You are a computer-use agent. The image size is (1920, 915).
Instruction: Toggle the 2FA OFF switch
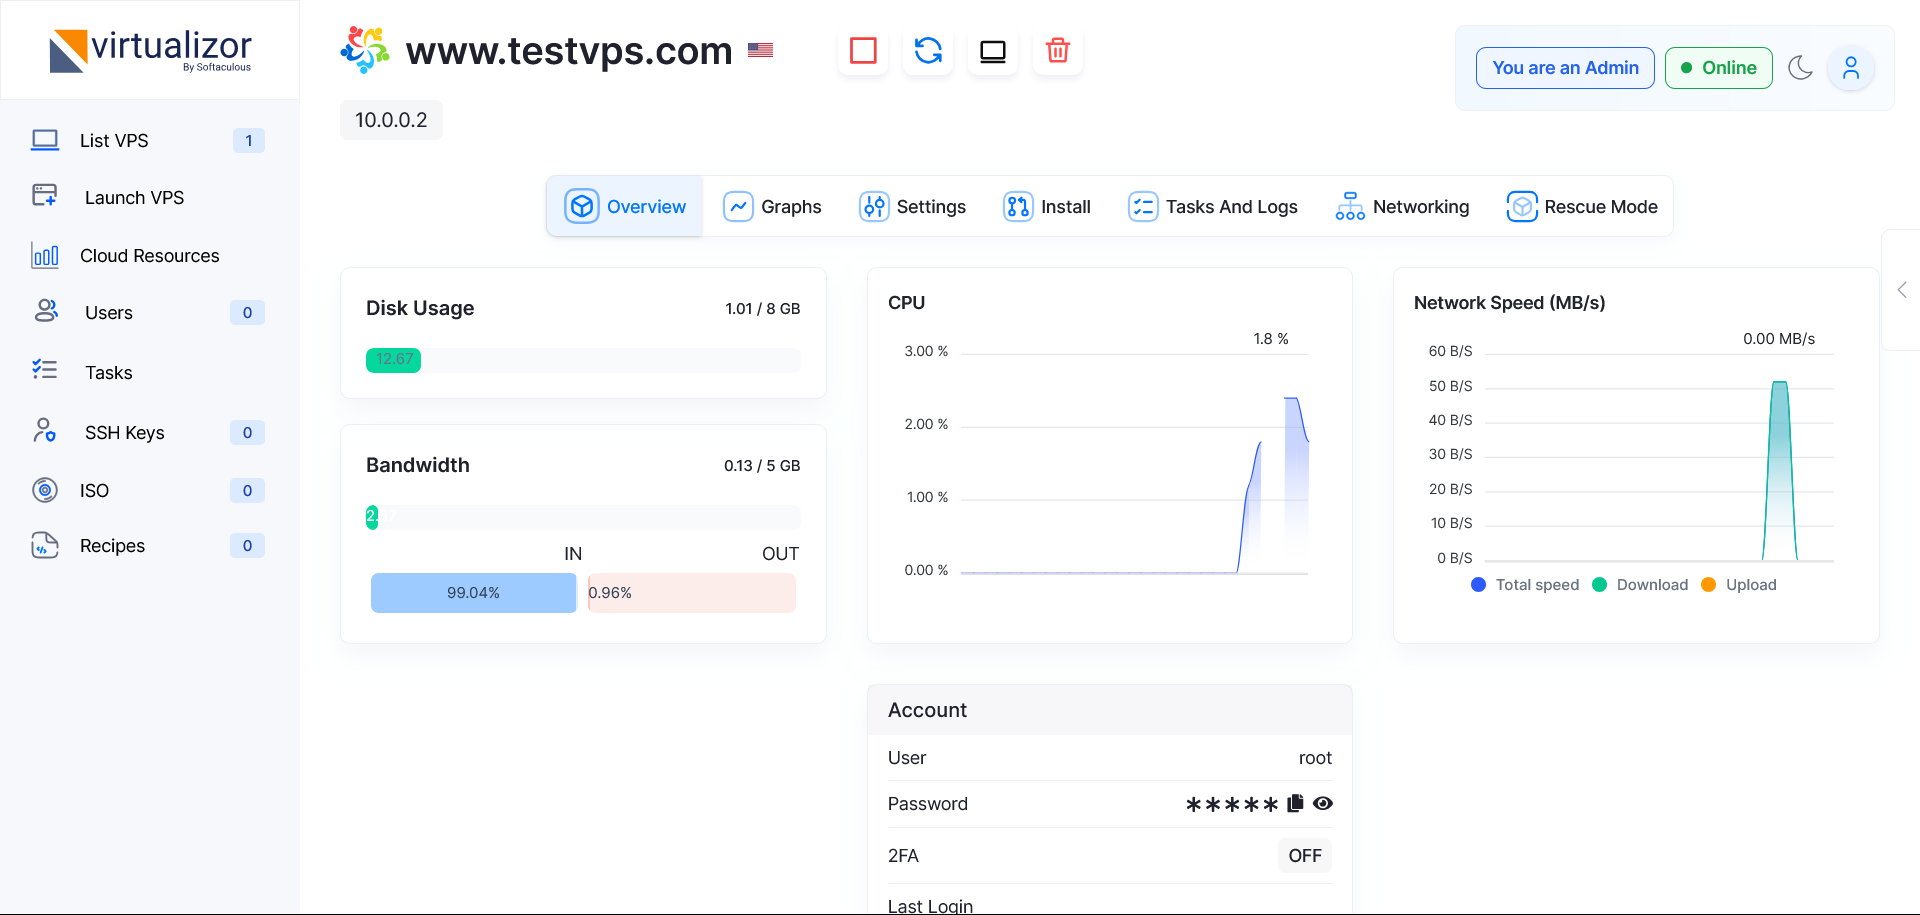point(1304,855)
